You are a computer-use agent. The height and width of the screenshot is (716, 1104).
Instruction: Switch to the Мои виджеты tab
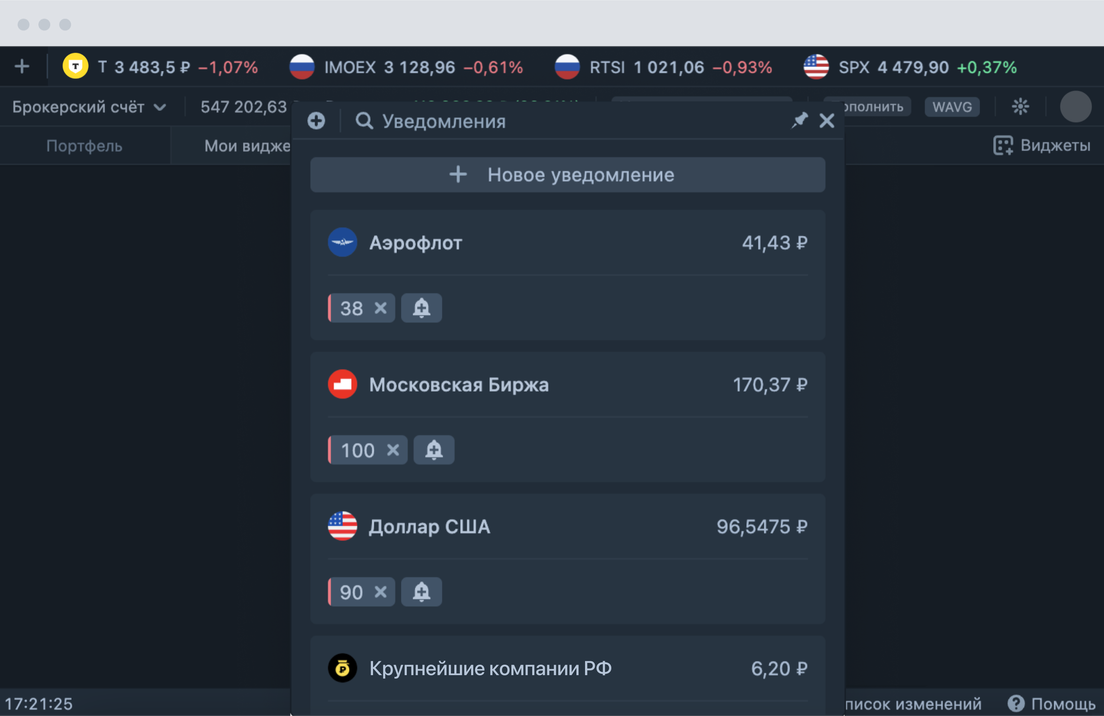(x=246, y=146)
